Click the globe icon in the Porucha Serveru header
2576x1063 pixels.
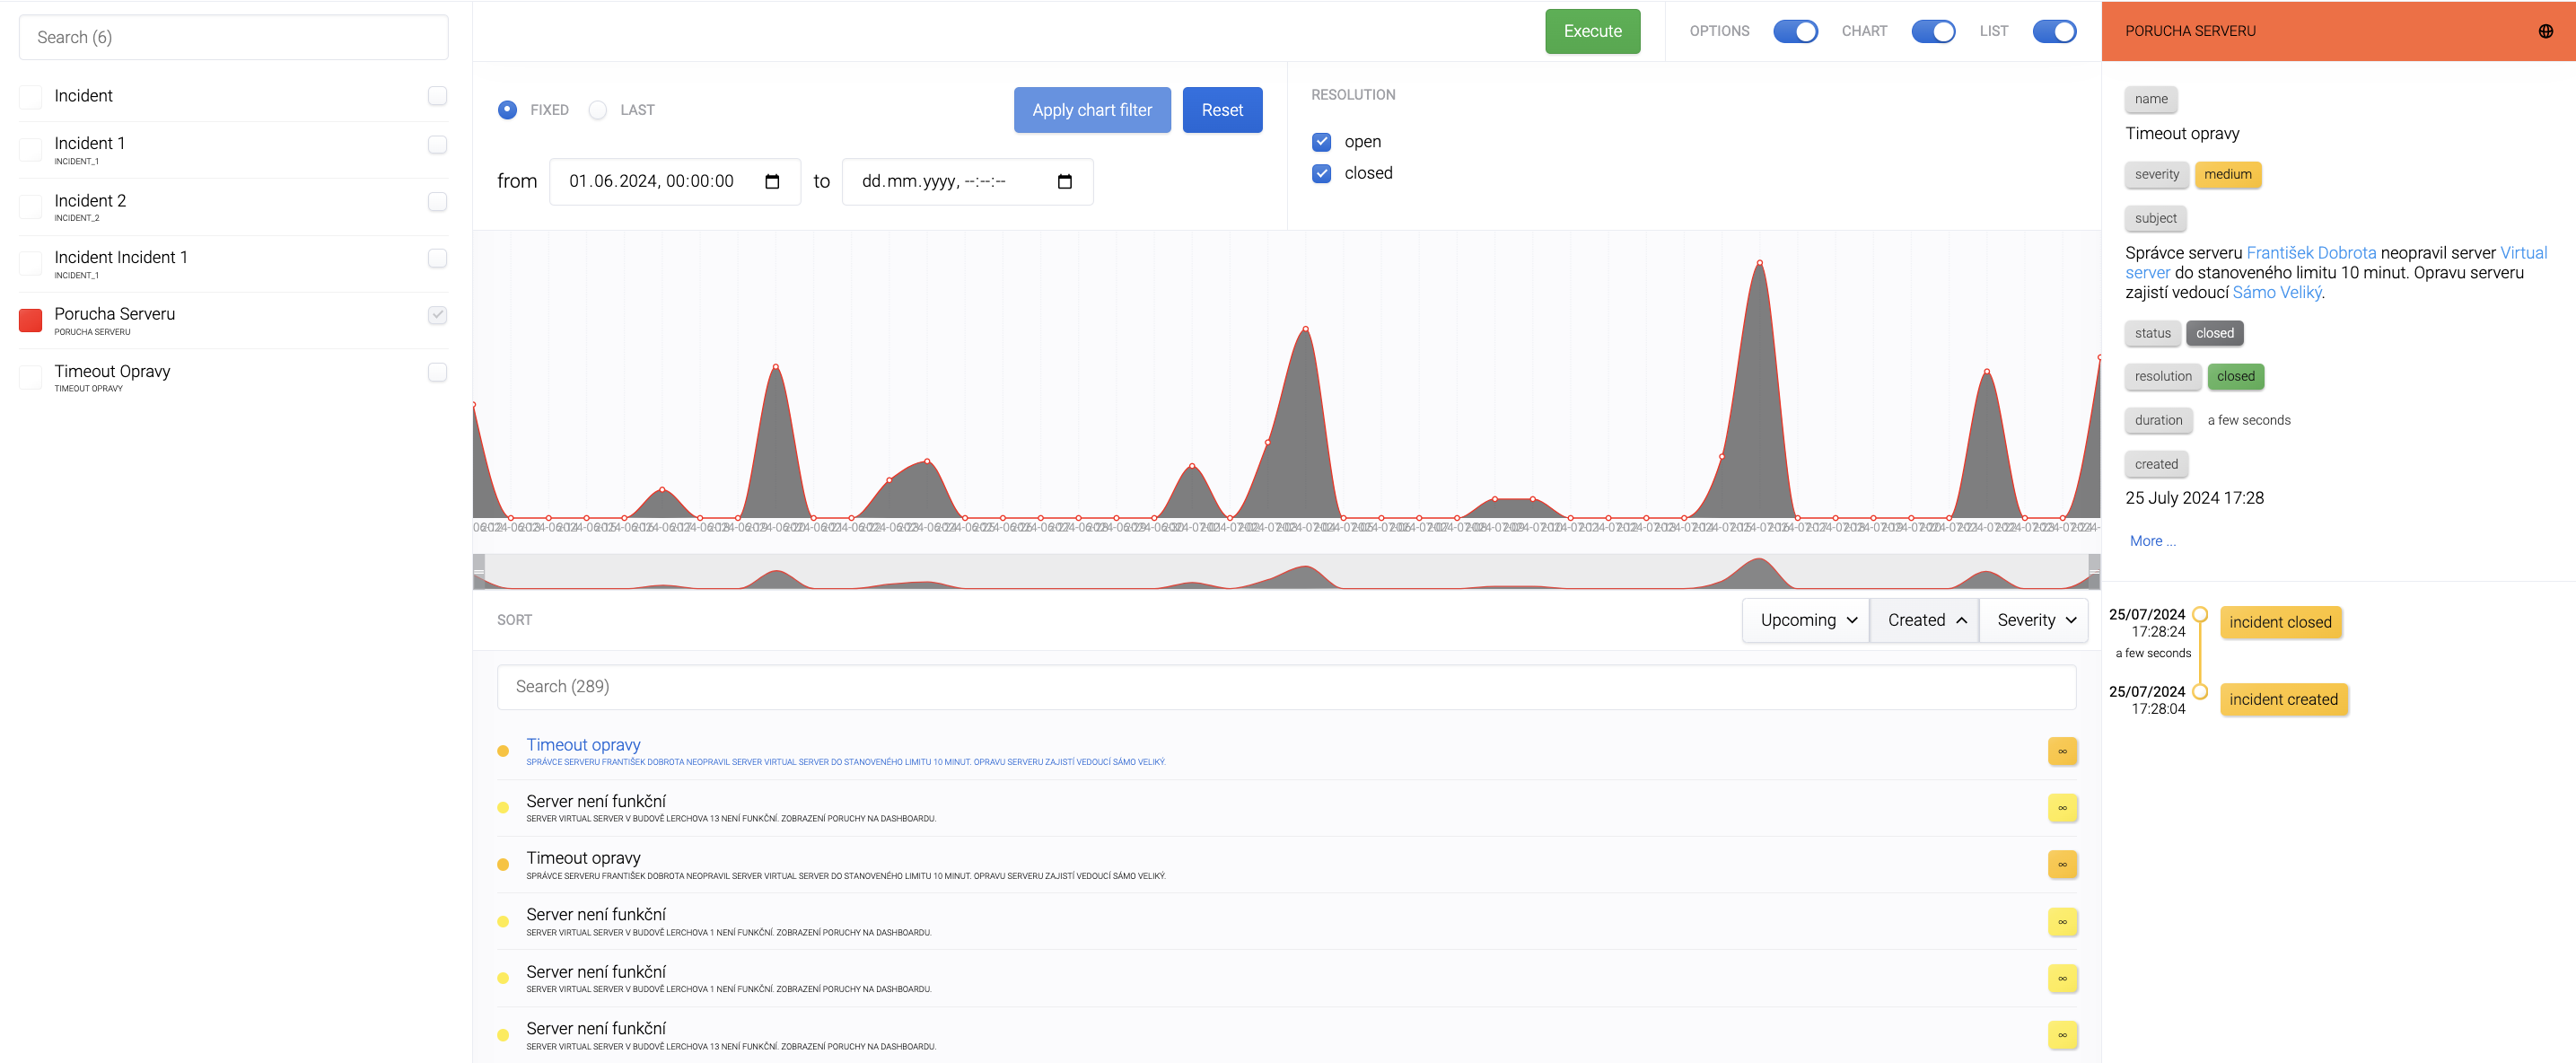pyautogui.click(x=2545, y=31)
